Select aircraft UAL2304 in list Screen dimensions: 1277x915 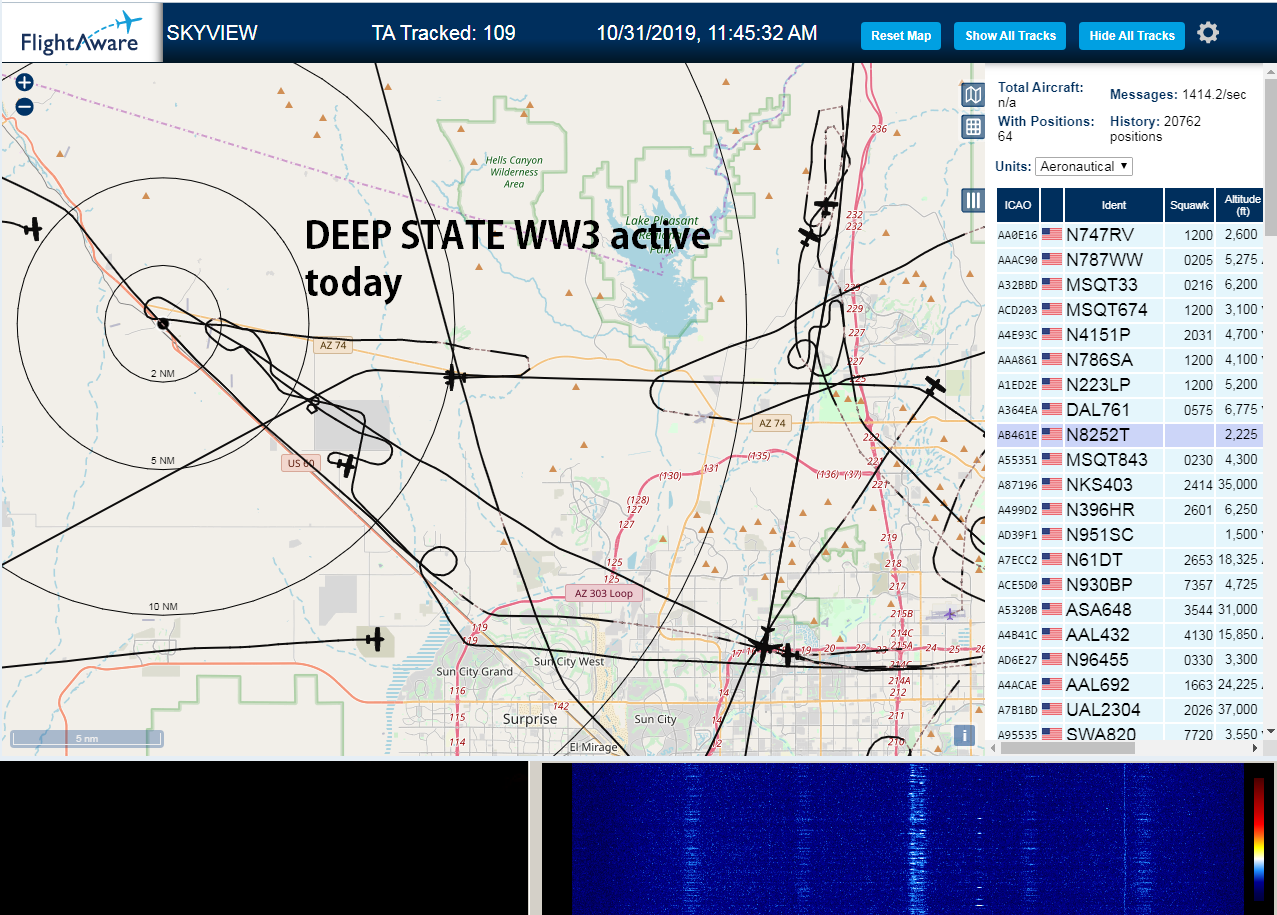tap(1130, 709)
